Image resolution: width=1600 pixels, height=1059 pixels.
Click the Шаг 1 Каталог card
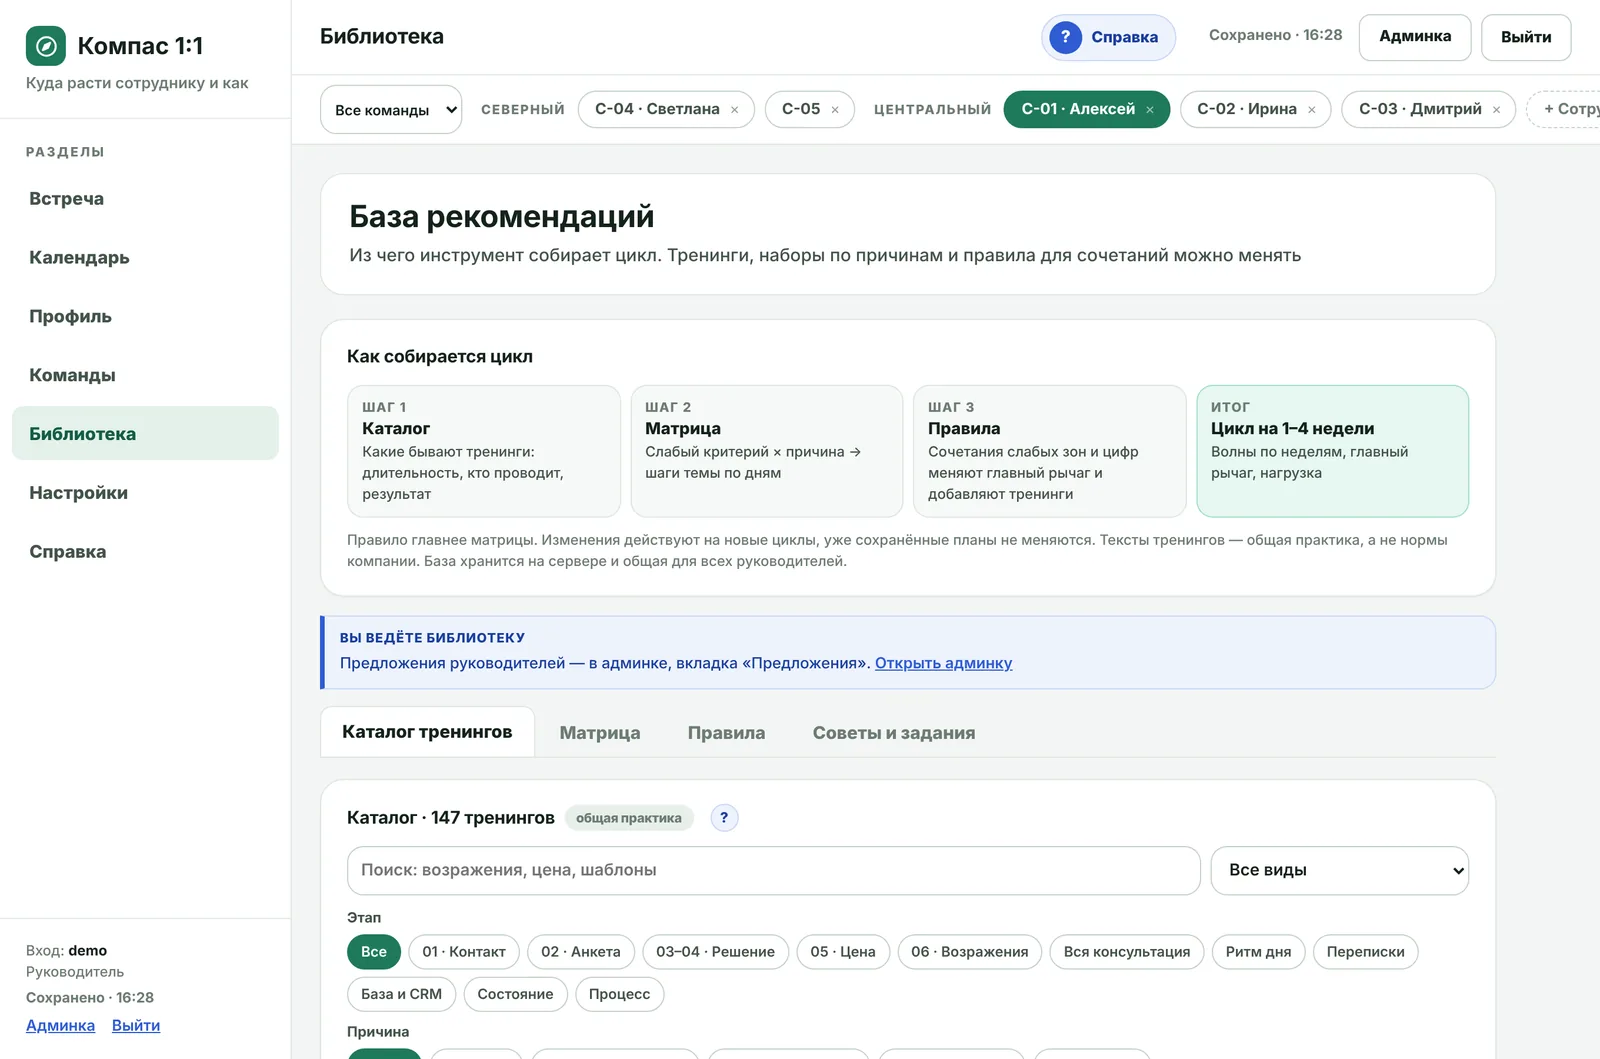(x=484, y=451)
